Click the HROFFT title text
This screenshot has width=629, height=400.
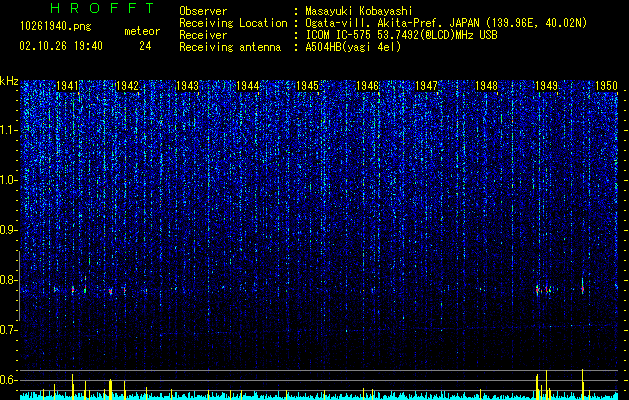(103, 8)
